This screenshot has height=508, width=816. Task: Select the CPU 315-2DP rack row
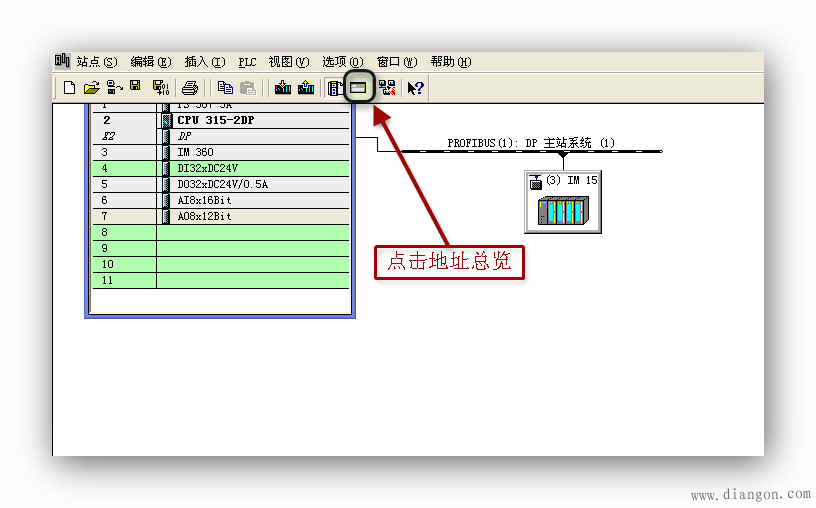(x=215, y=120)
